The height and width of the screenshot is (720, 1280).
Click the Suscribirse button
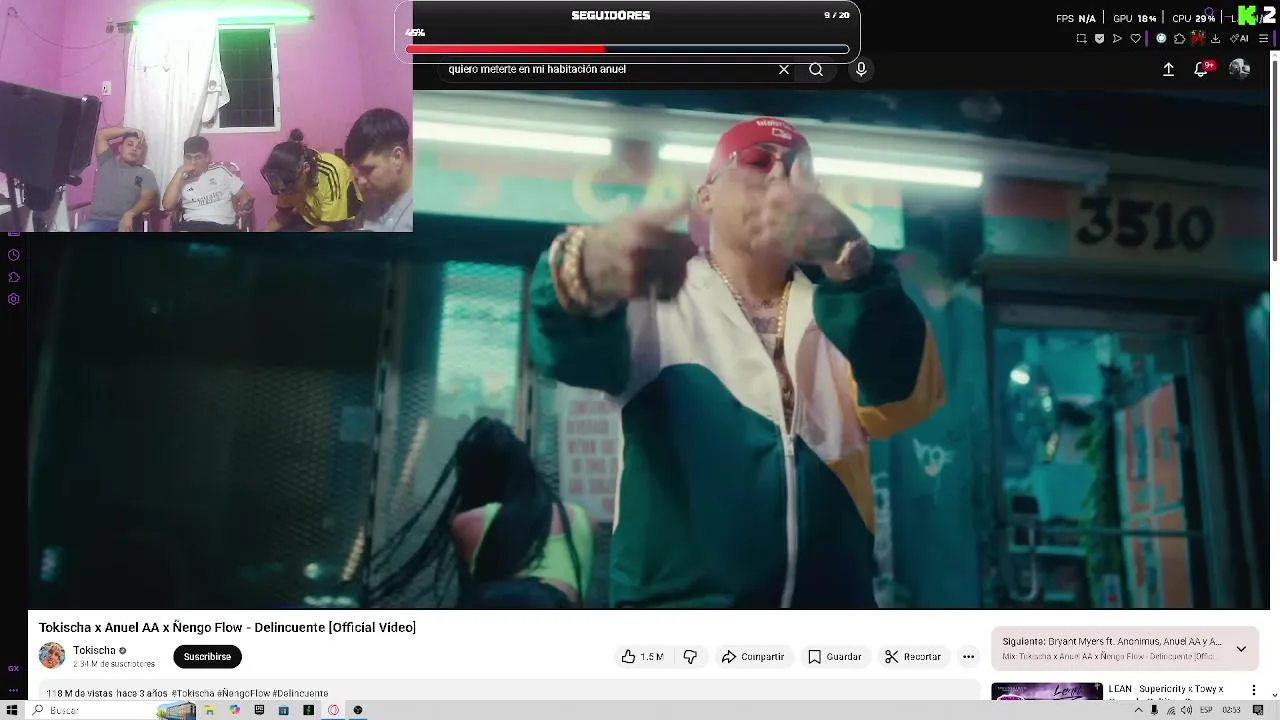(x=207, y=657)
